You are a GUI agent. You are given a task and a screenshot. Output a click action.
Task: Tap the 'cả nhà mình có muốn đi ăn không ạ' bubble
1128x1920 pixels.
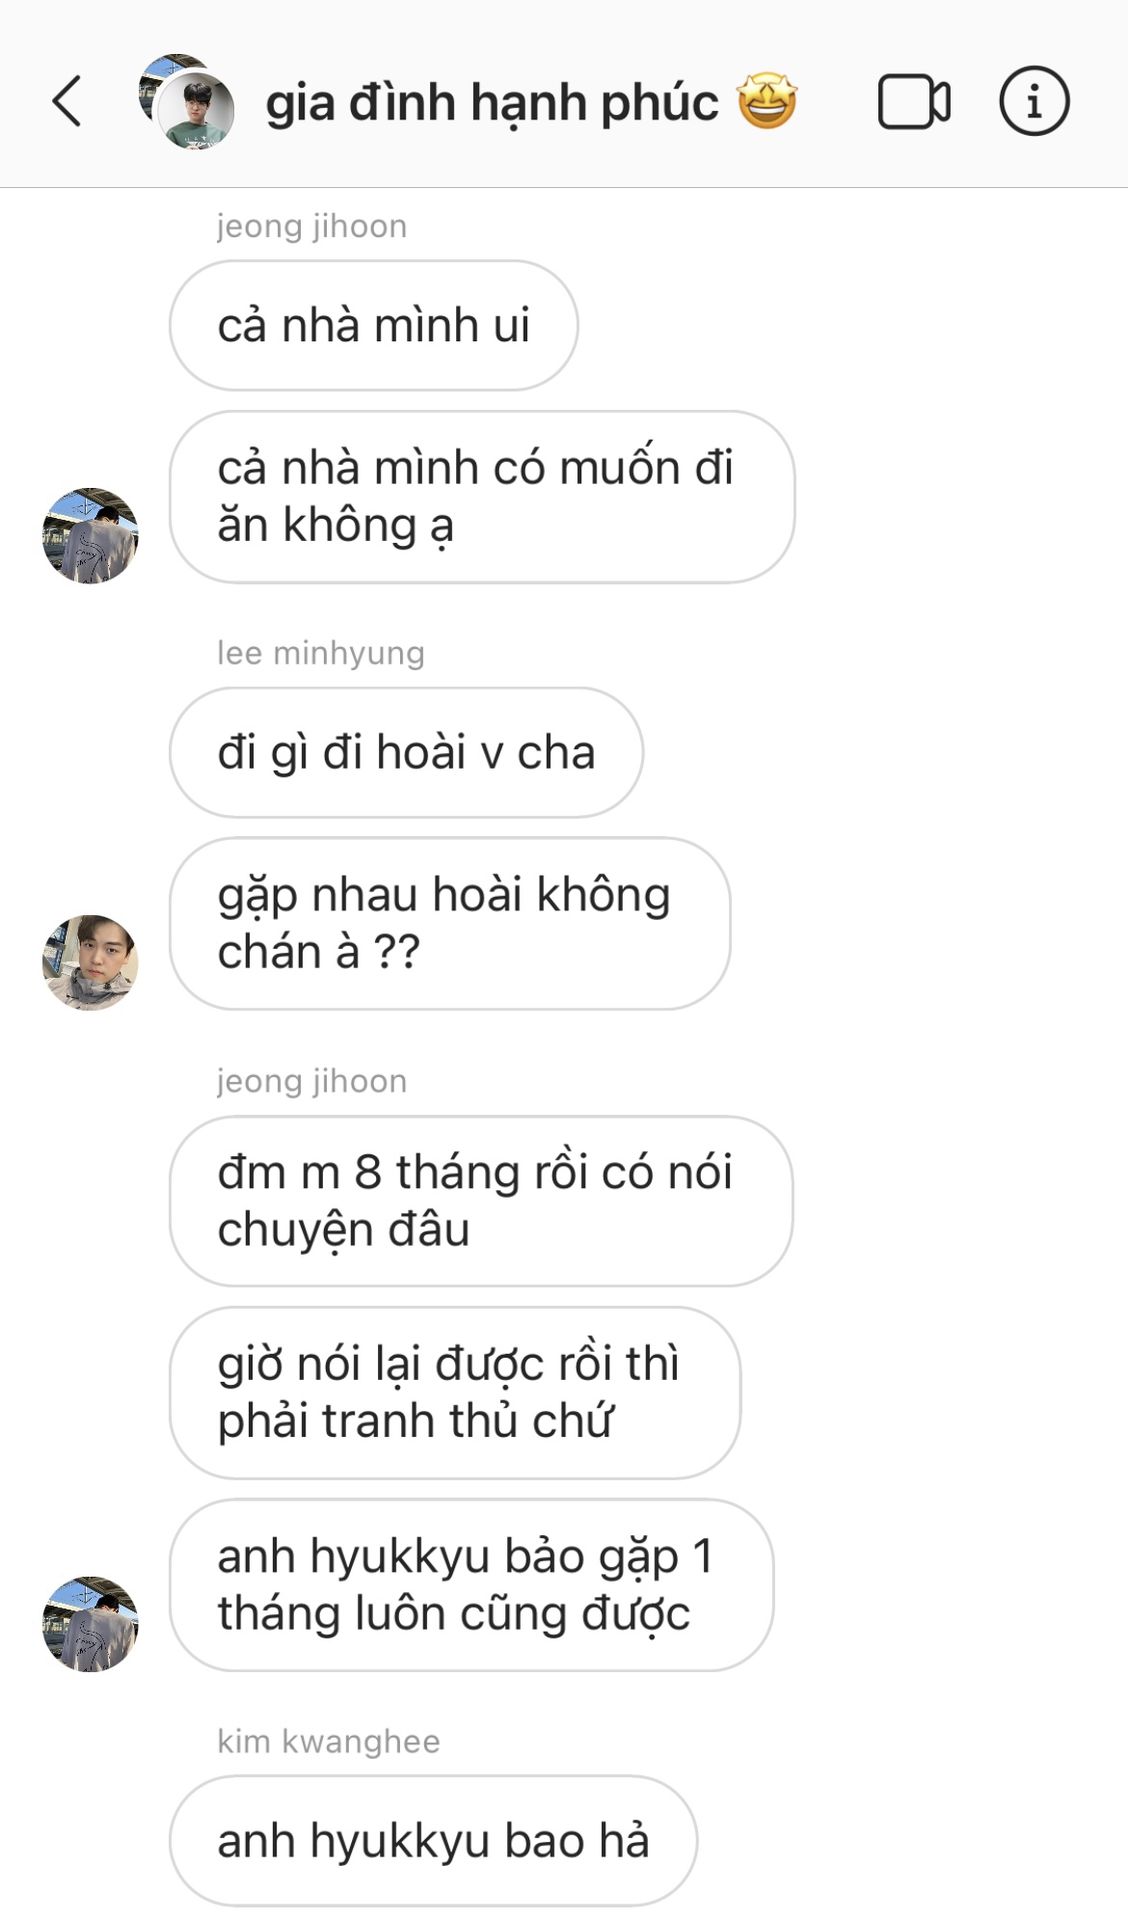482,497
